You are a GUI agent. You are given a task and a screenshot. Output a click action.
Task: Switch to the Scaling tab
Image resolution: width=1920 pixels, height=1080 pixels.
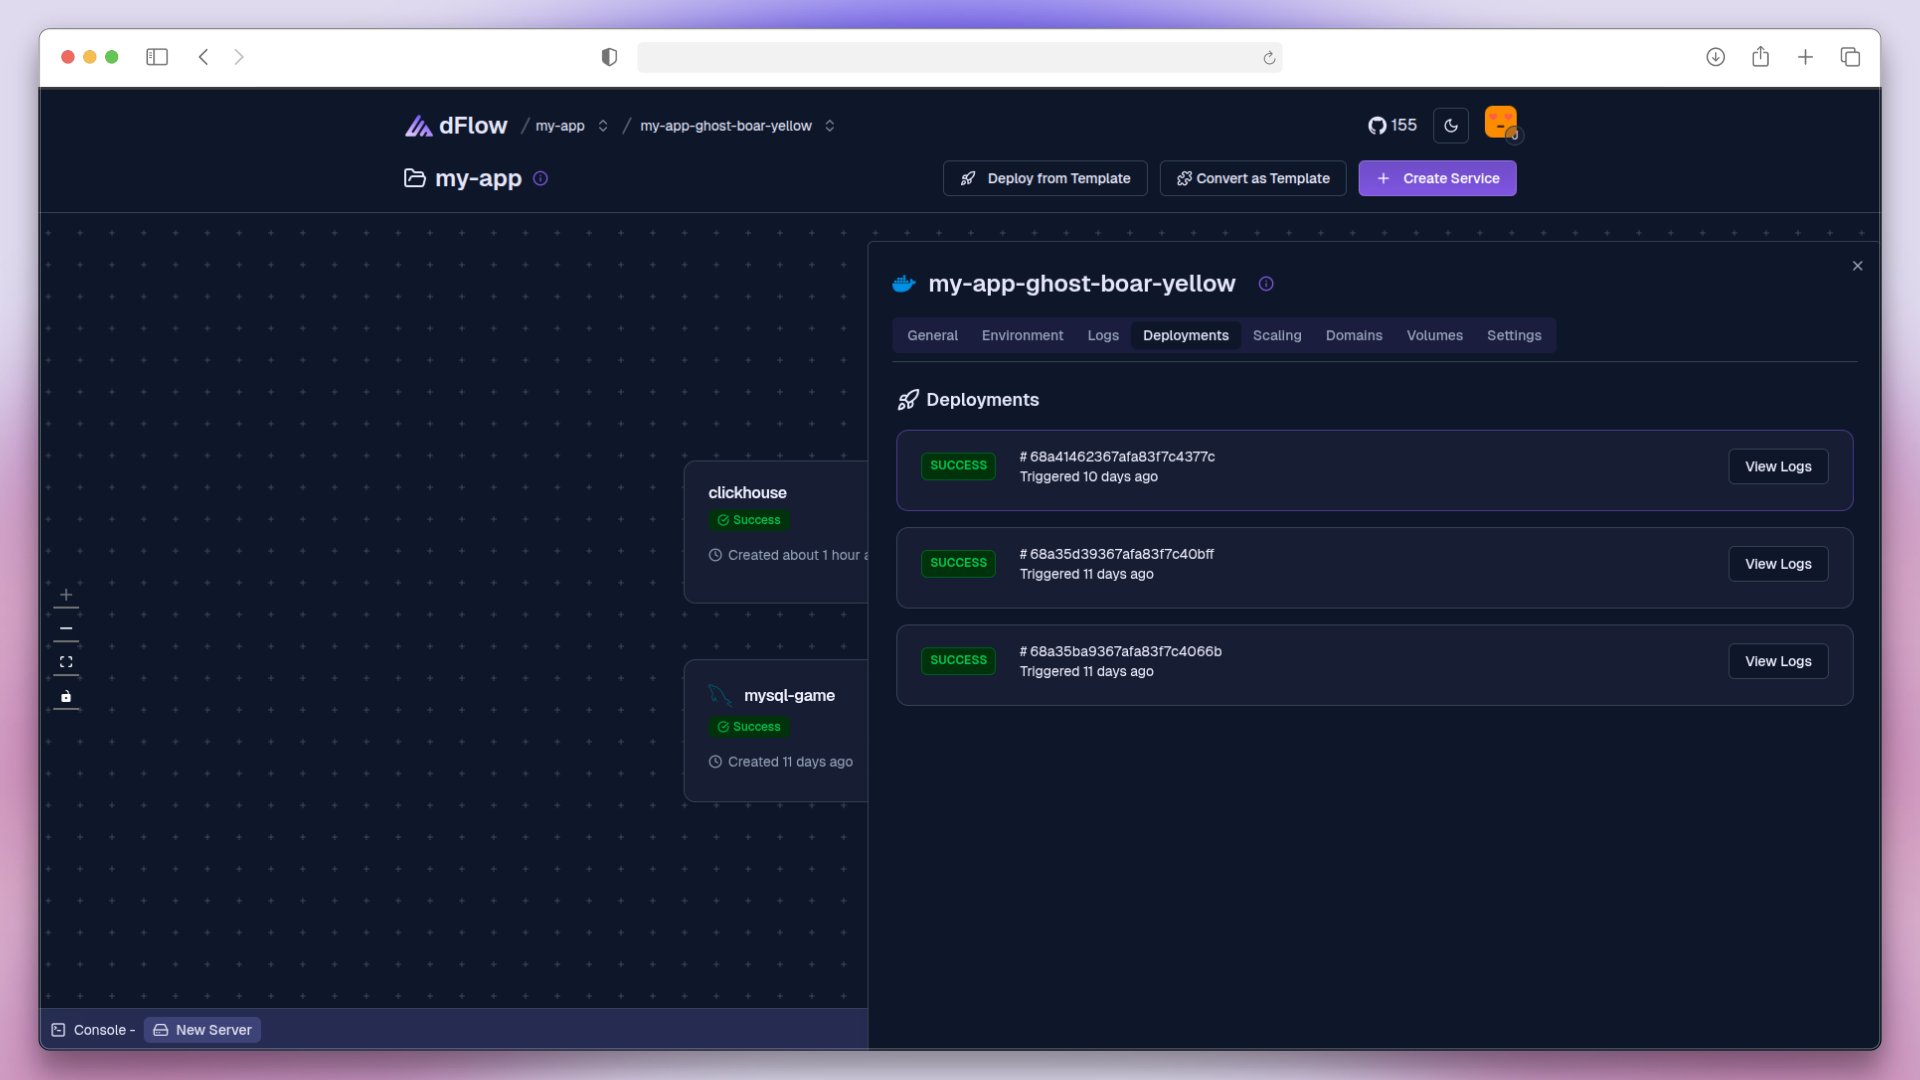(1276, 336)
